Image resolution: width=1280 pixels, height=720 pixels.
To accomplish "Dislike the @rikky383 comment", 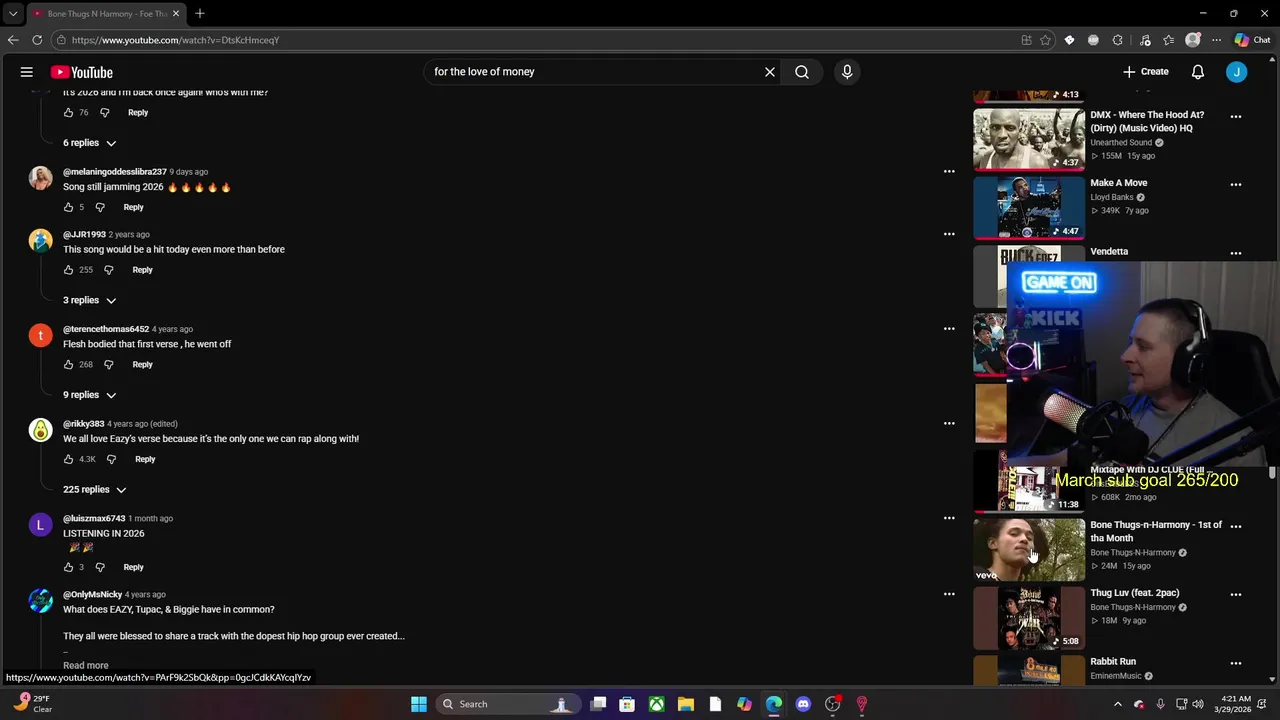I will 111,459.
